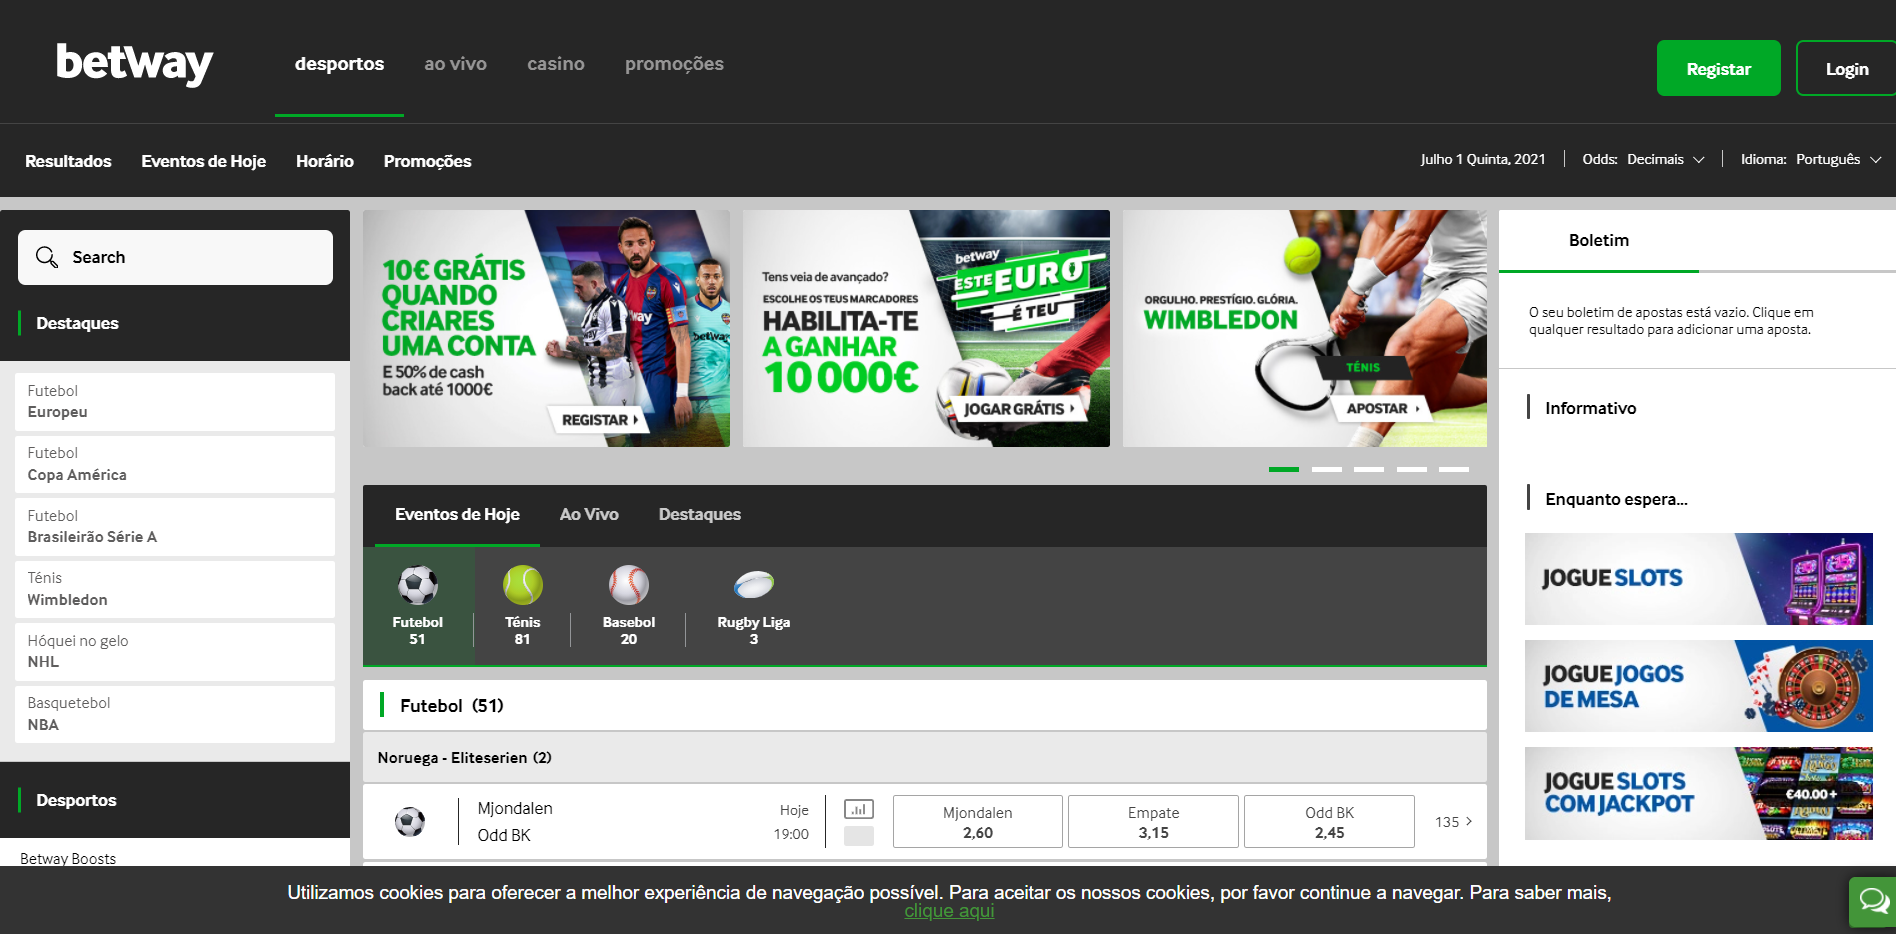
Task: Click the clique aqui cookies link
Action: coord(949,911)
